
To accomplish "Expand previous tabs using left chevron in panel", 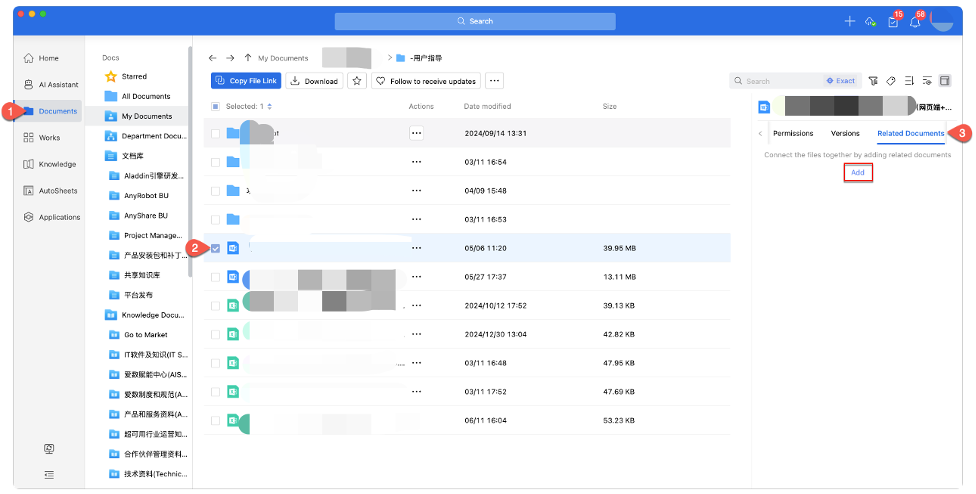I will click(x=760, y=133).
